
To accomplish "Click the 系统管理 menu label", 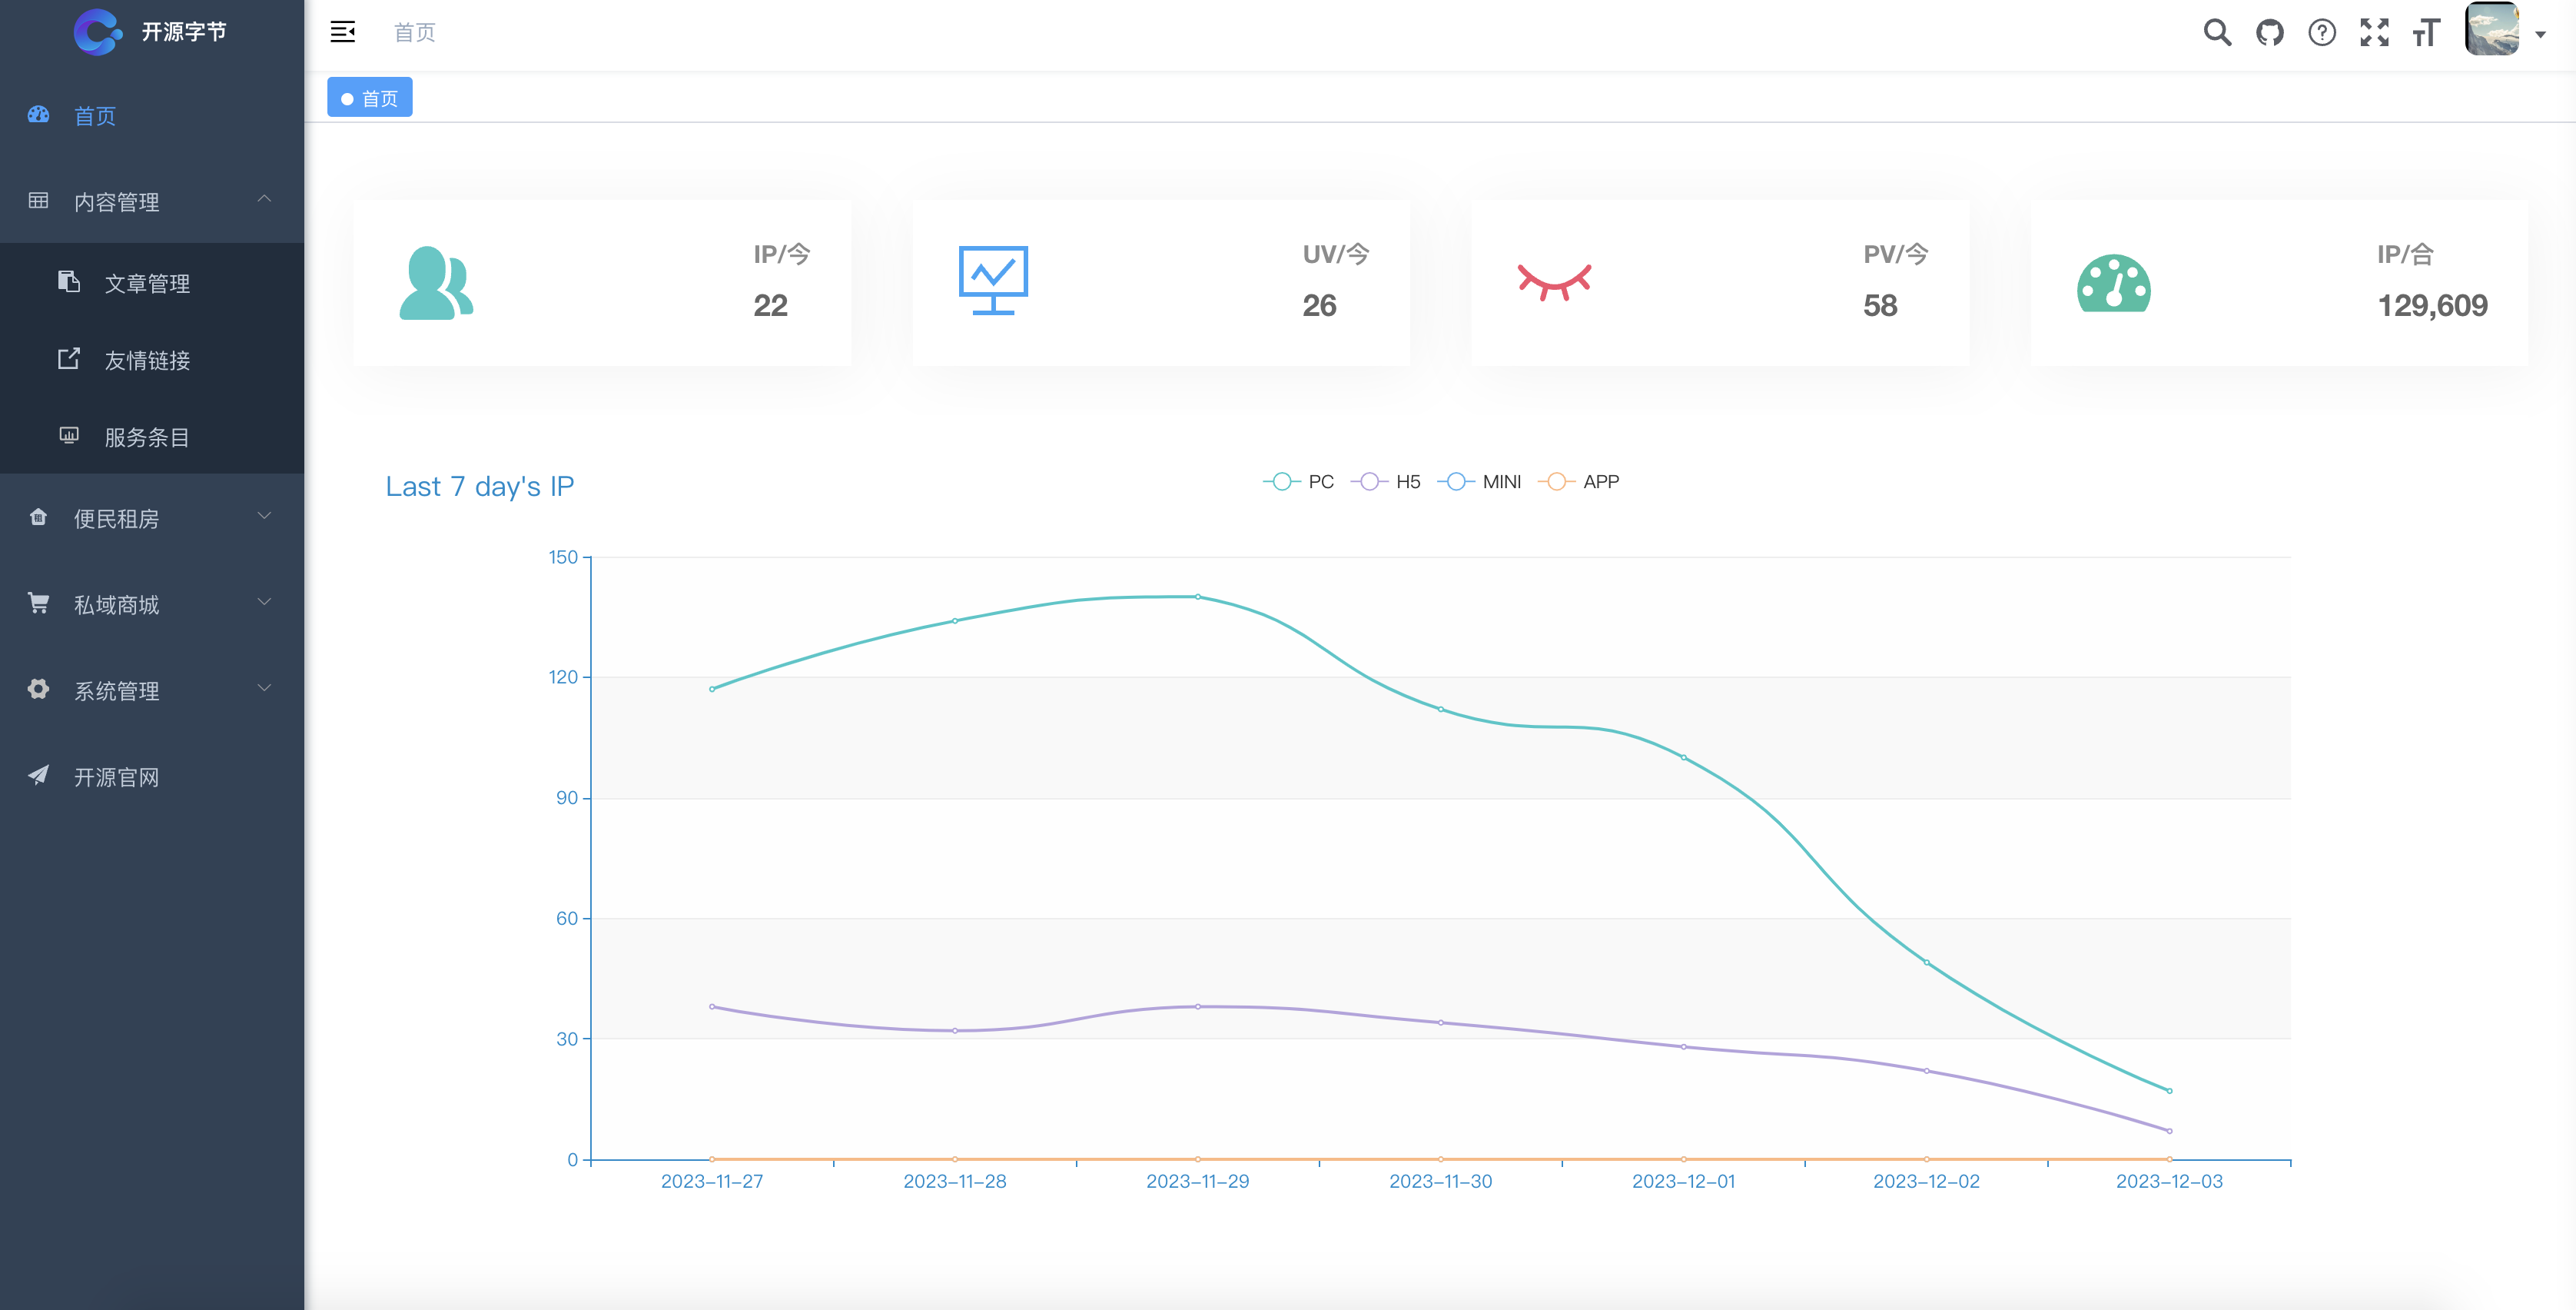I will point(117,691).
